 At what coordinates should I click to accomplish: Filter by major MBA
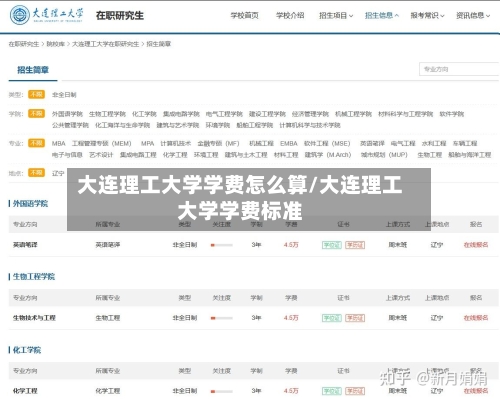click(x=59, y=144)
